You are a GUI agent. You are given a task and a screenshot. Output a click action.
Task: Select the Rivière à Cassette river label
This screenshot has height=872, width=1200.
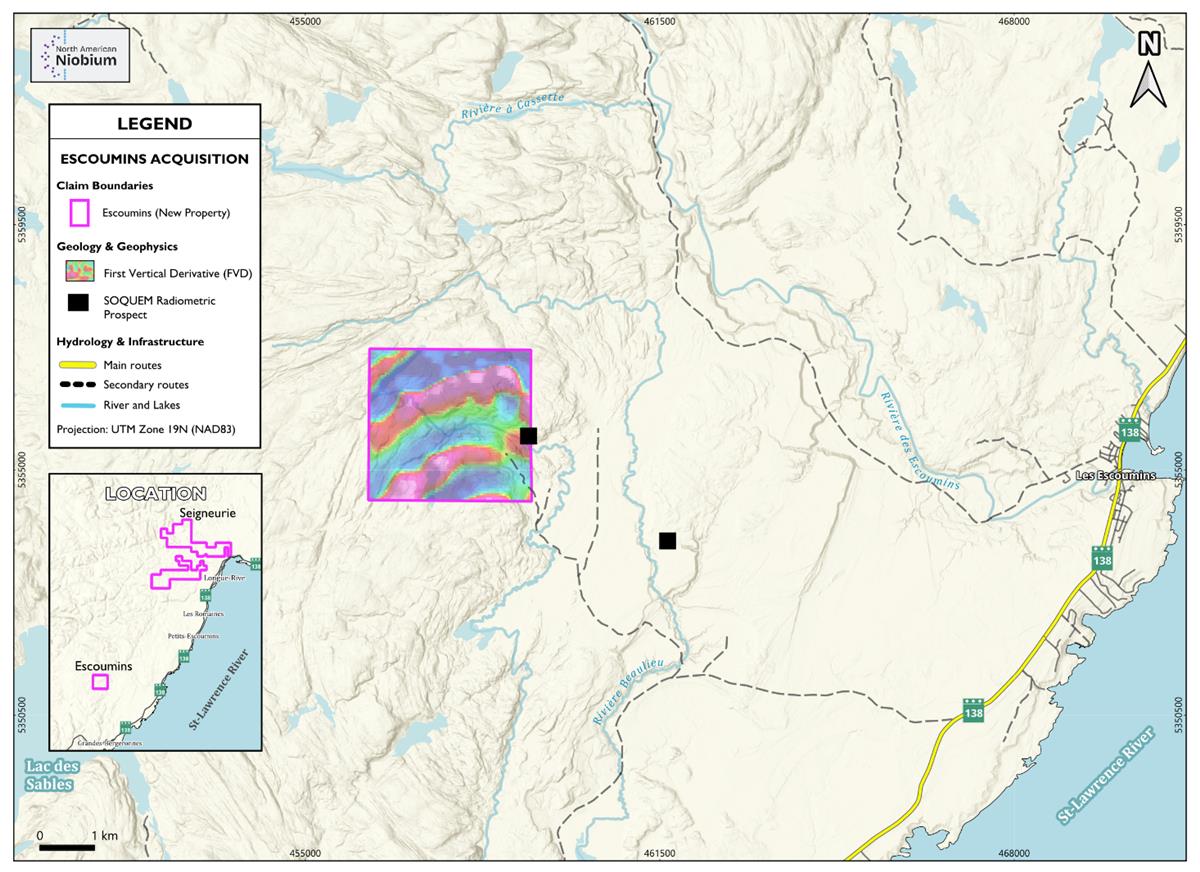point(512,107)
